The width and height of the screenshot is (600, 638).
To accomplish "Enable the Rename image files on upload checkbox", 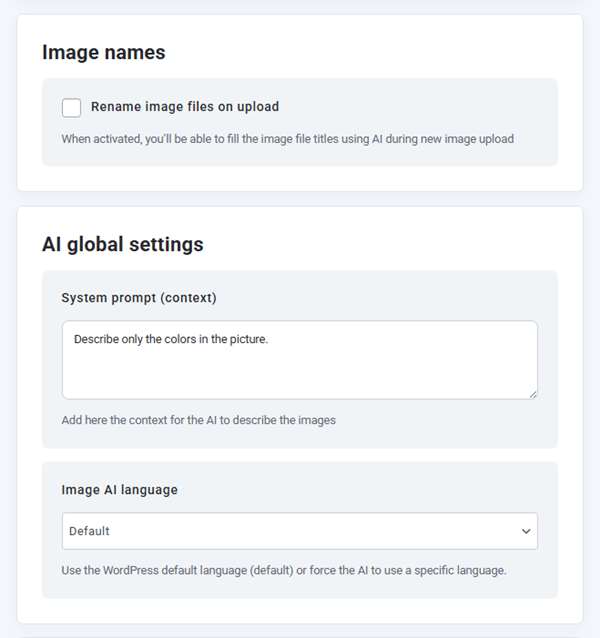I will pyautogui.click(x=71, y=108).
